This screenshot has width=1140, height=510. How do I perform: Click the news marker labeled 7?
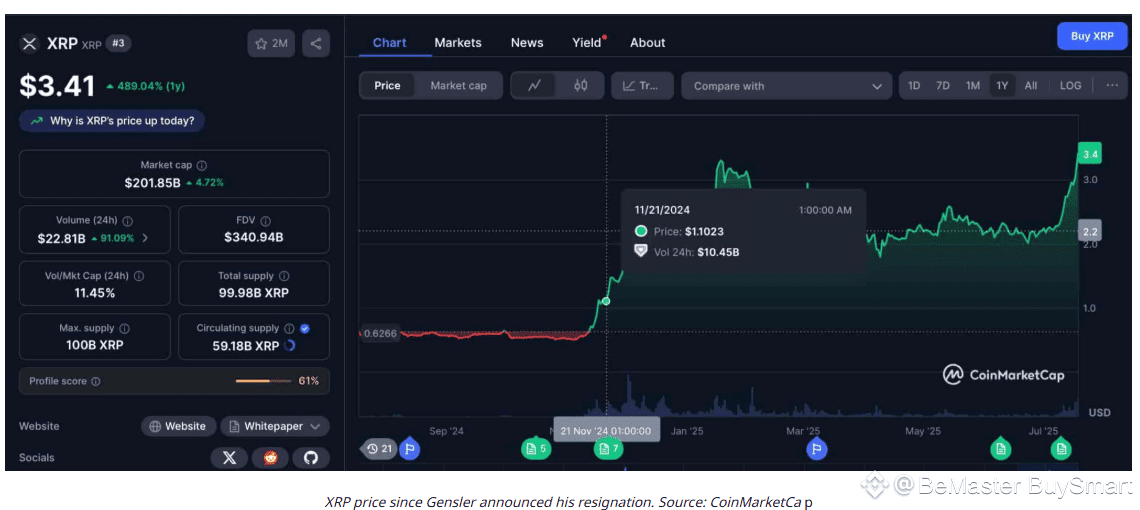(x=608, y=449)
